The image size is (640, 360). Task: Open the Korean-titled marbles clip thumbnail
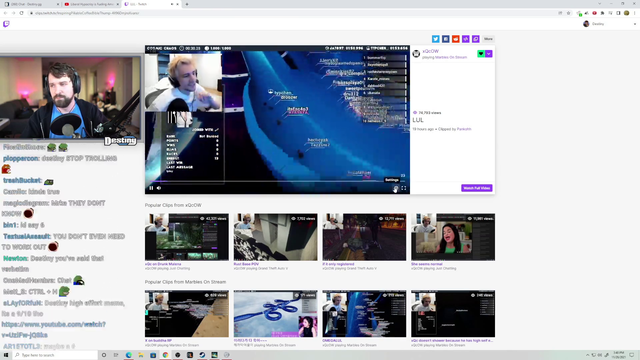(x=276, y=313)
